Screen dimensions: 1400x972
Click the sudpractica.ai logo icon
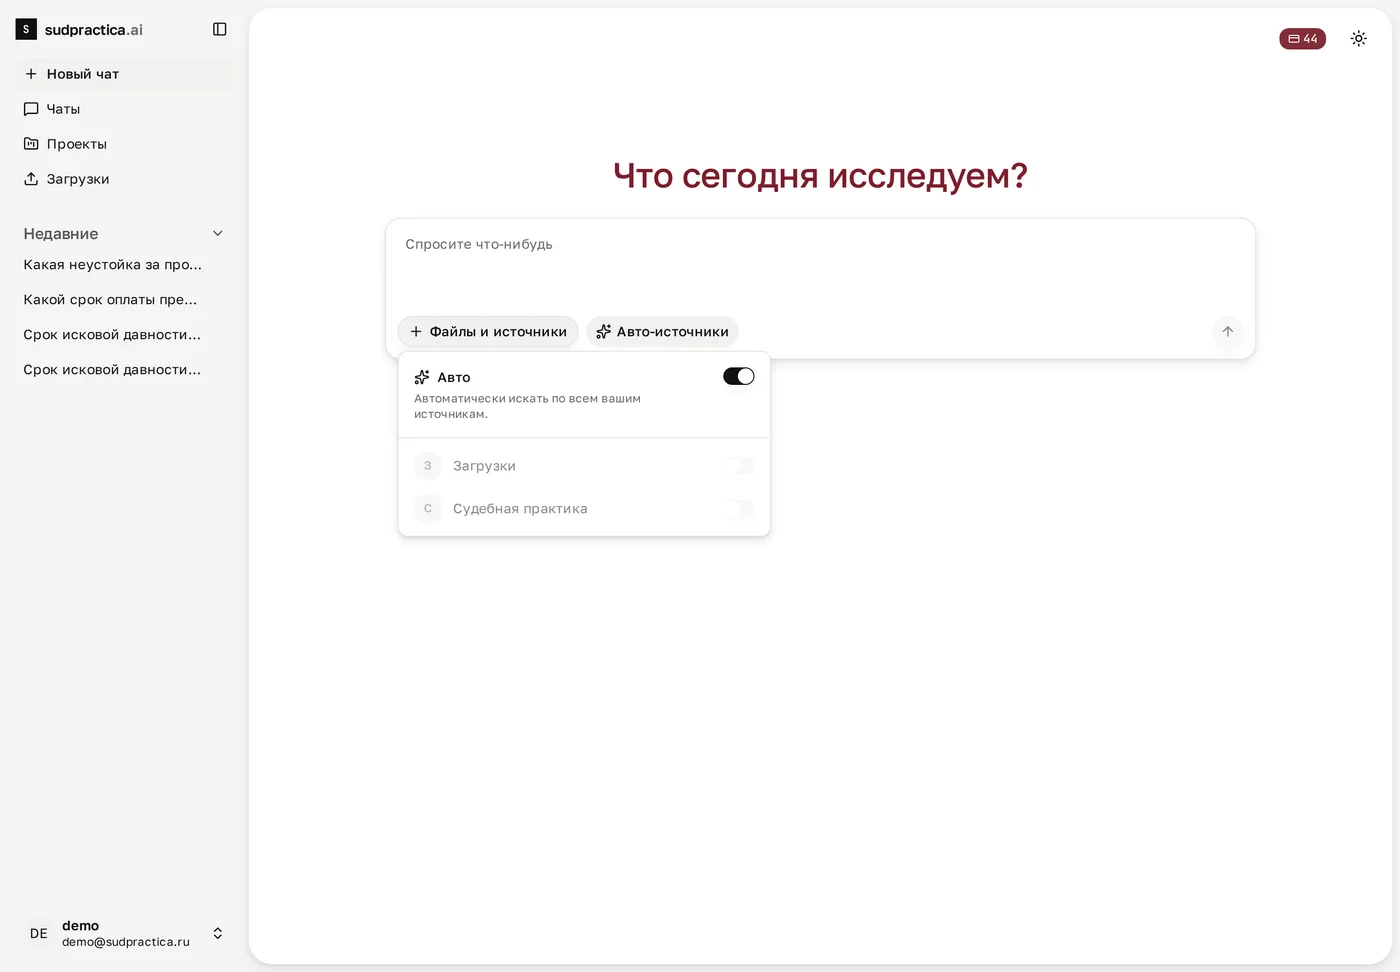(26, 29)
